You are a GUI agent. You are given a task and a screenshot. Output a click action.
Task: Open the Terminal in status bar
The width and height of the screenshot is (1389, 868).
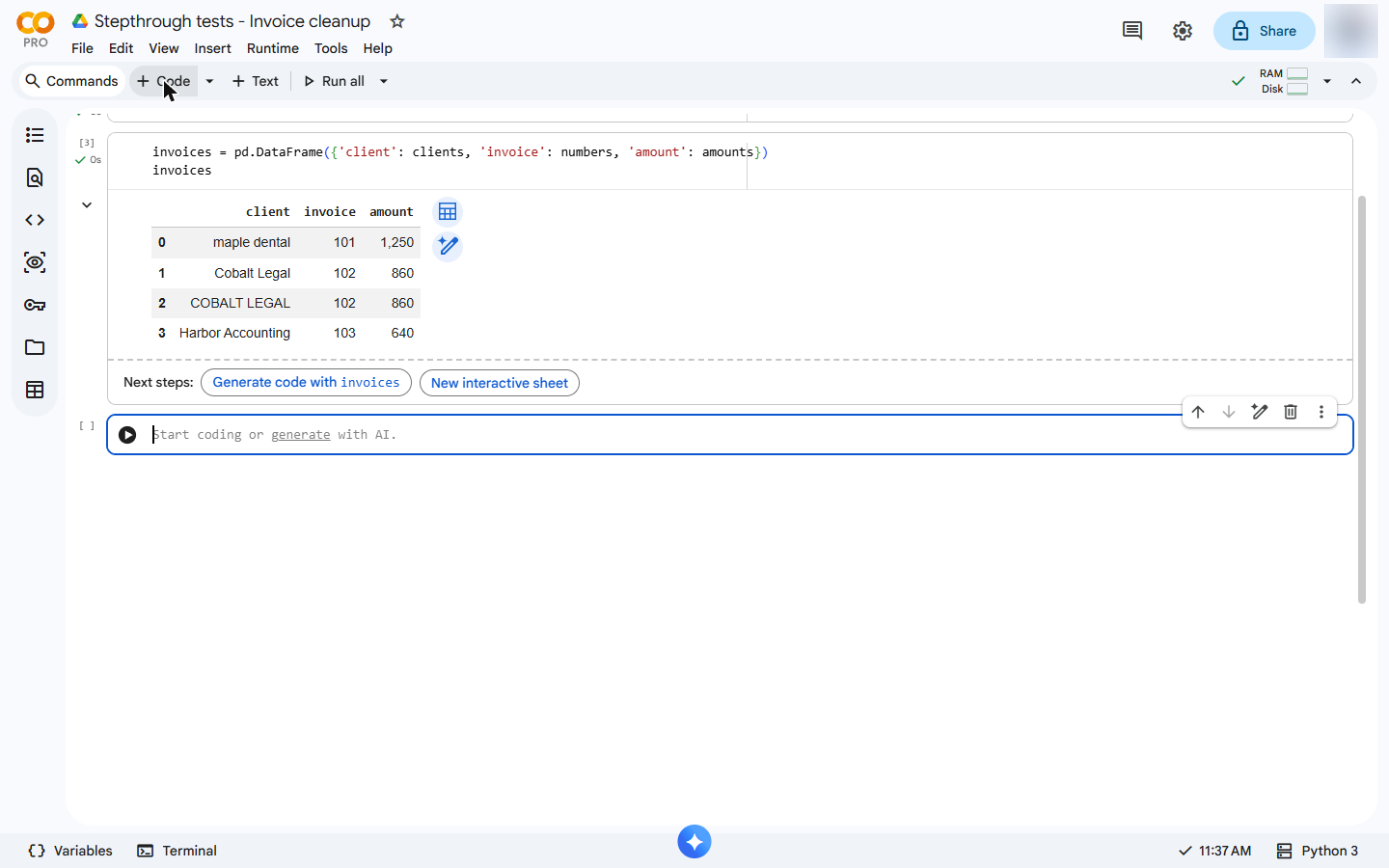pos(177,851)
